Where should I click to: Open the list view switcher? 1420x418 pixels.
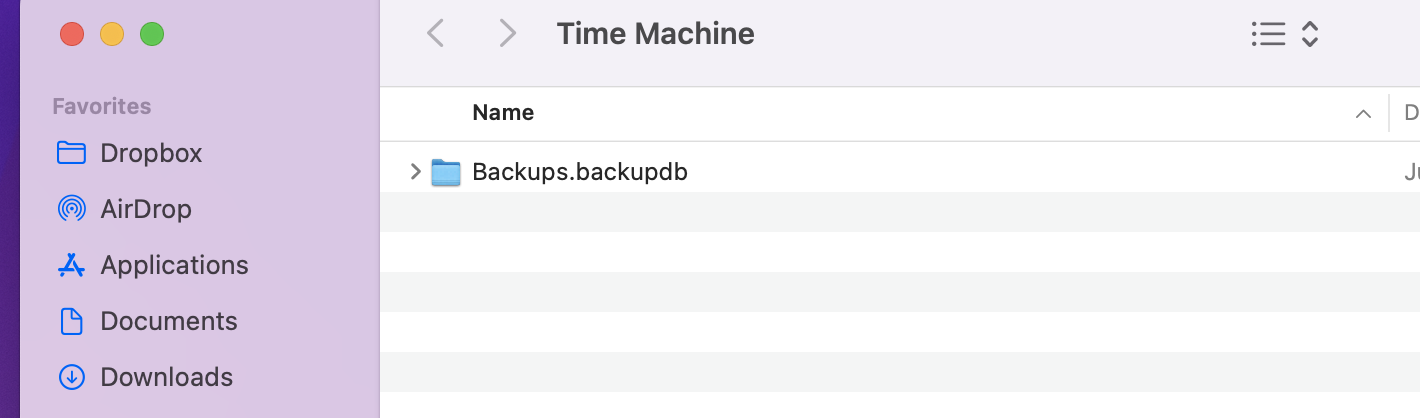pos(1285,35)
